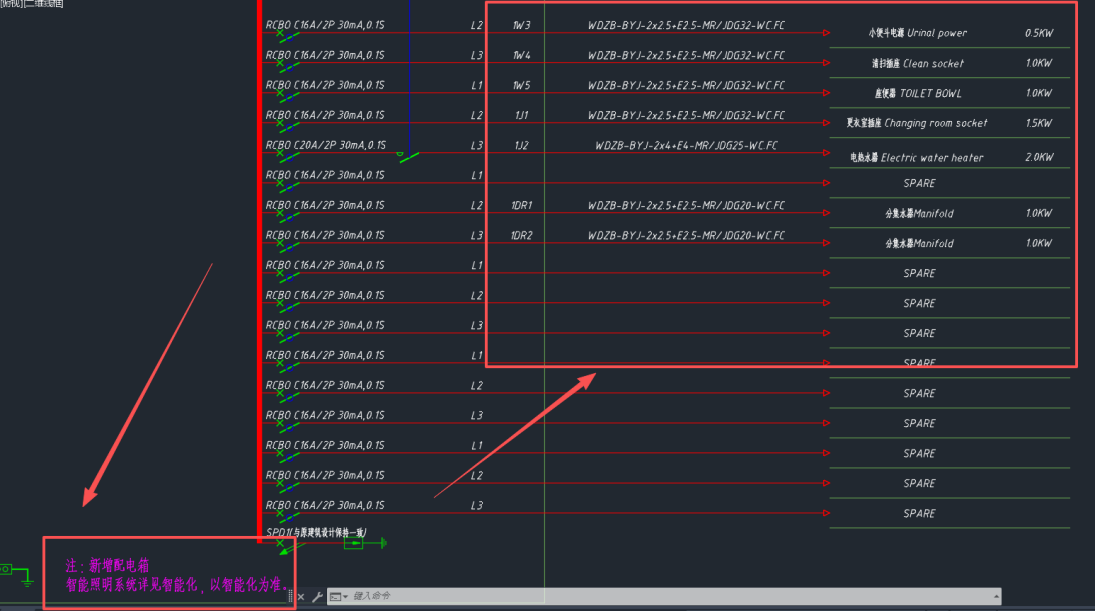Open the 俯视 view control menu

point(10,4)
